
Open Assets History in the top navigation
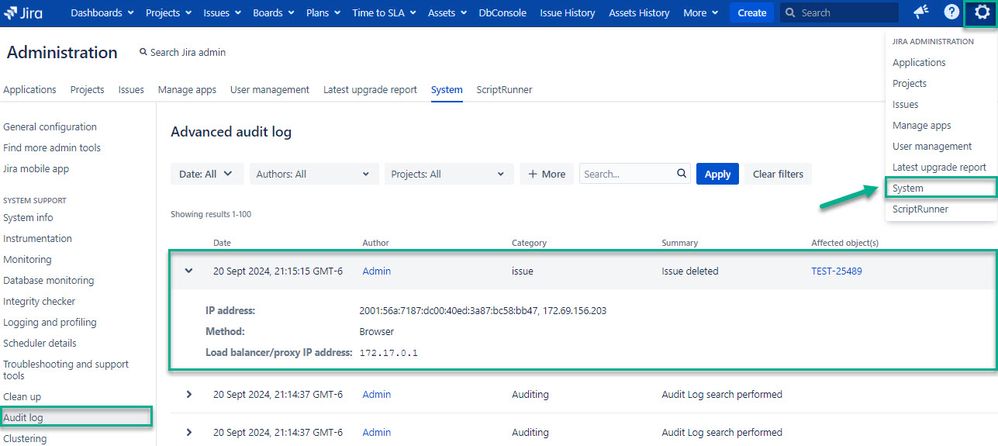click(639, 13)
